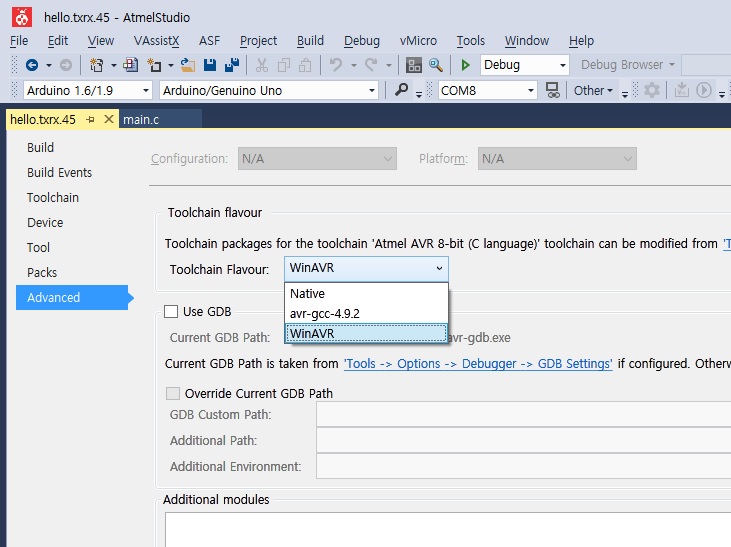Image resolution: width=731 pixels, height=547 pixels.
Task: Click the Save All icon
Action: 232,65
